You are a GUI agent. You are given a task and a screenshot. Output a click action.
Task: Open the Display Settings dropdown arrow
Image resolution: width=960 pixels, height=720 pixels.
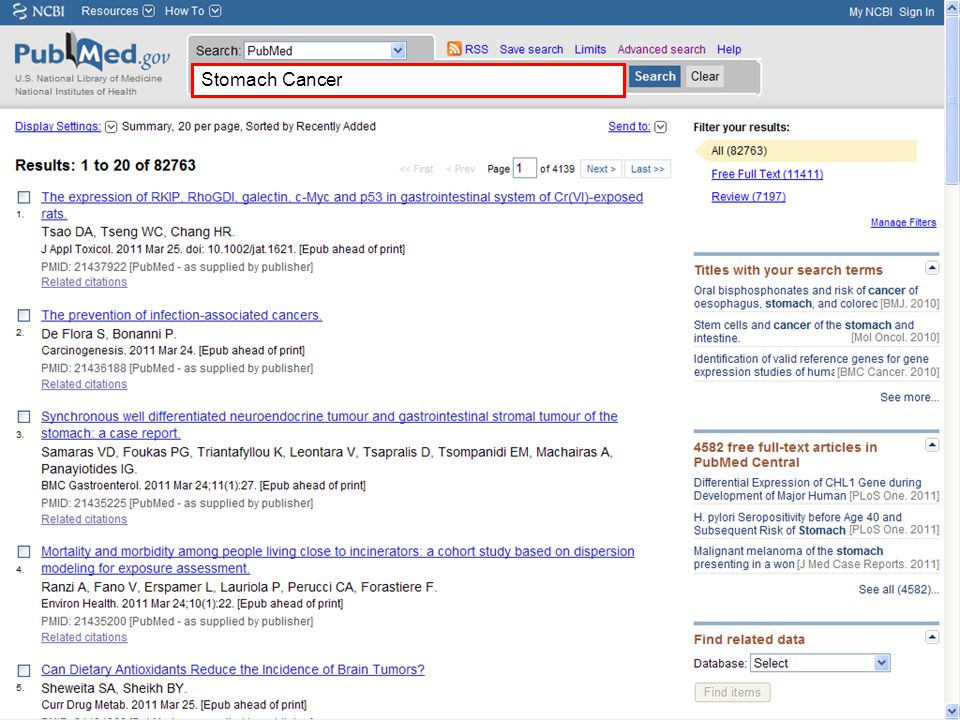point(111,127)
